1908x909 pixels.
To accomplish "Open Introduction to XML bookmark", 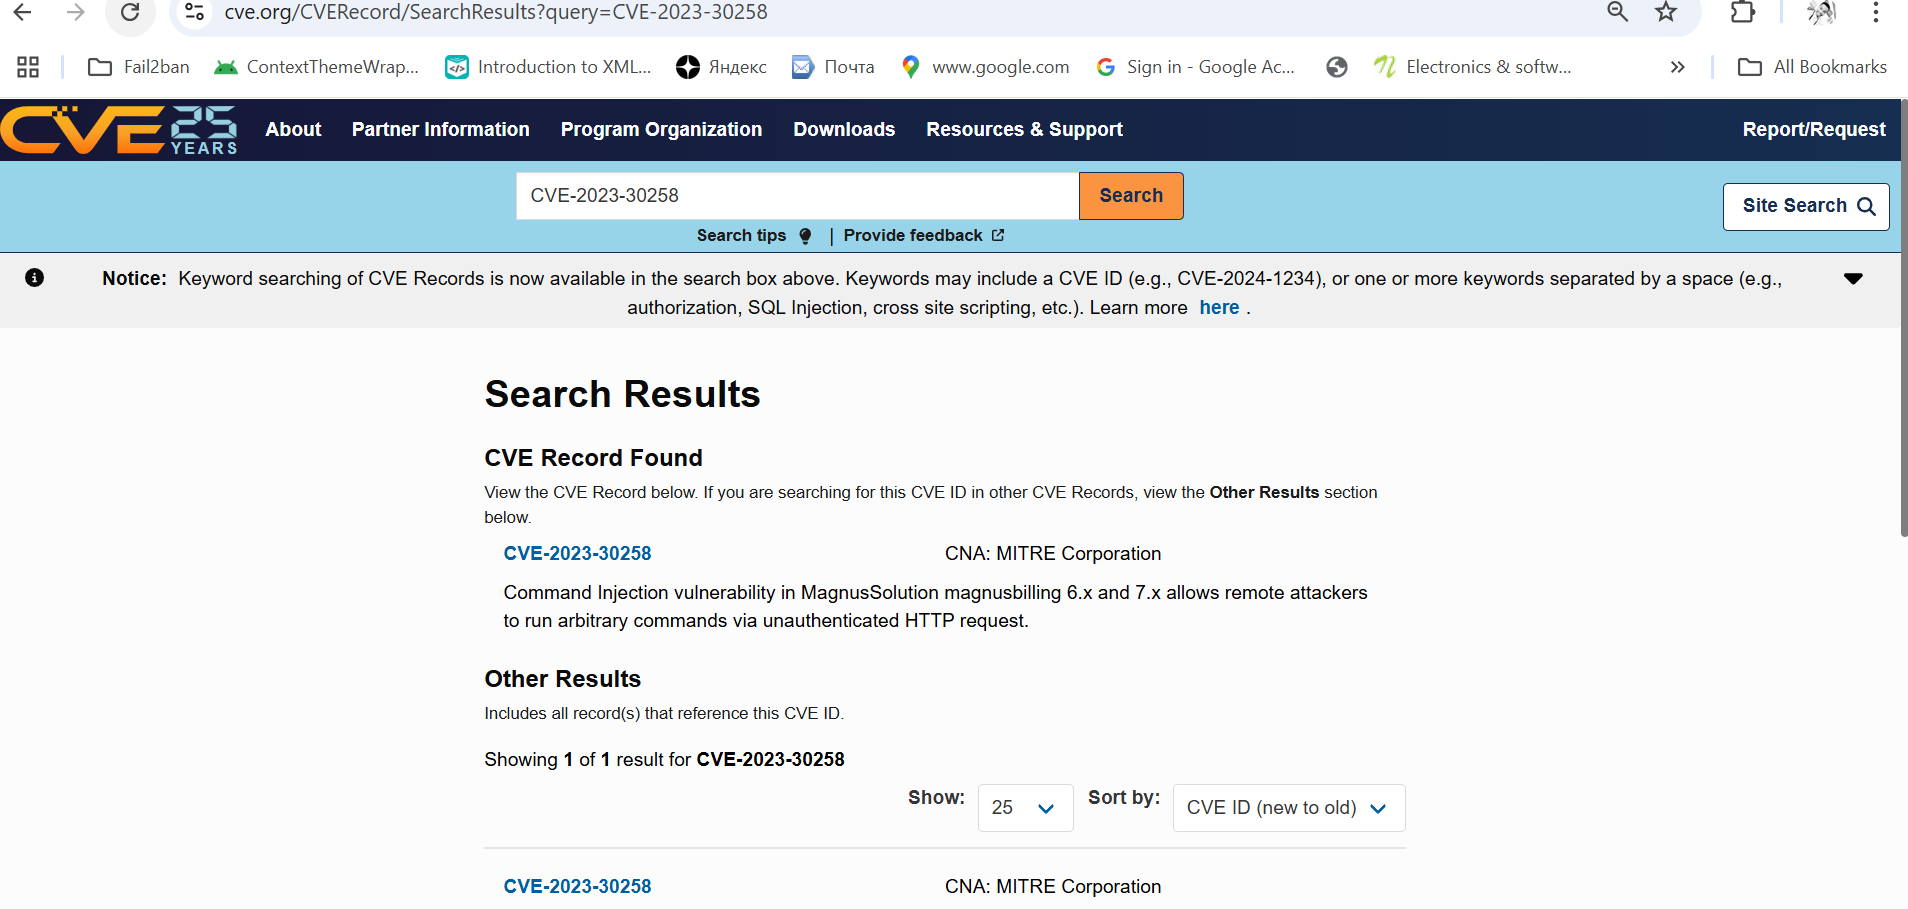I will [x=549, y=67].
